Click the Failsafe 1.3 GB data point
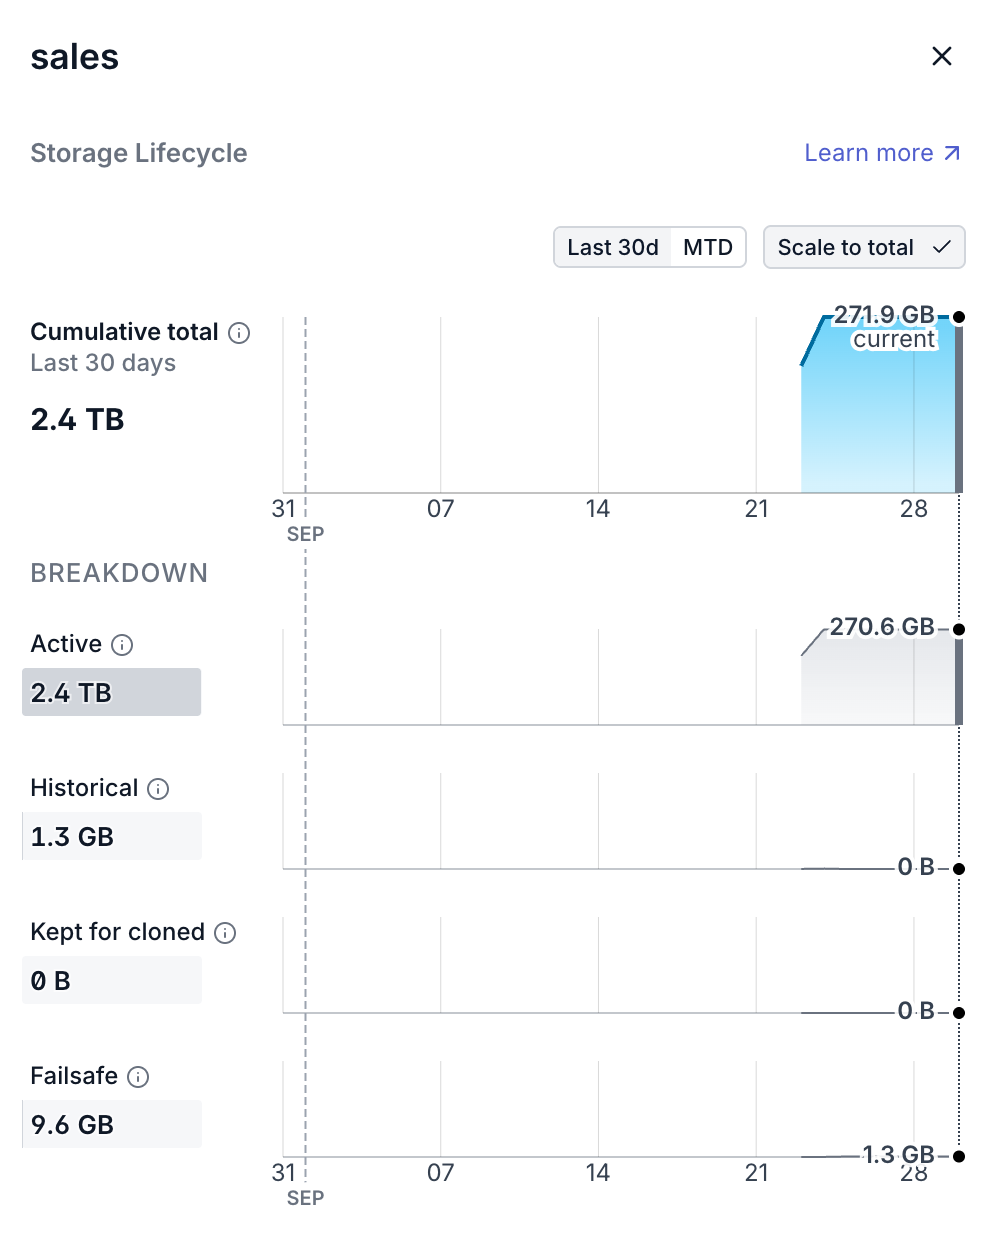Viewport: 992px width, 1236px height. pos(959,1156)
